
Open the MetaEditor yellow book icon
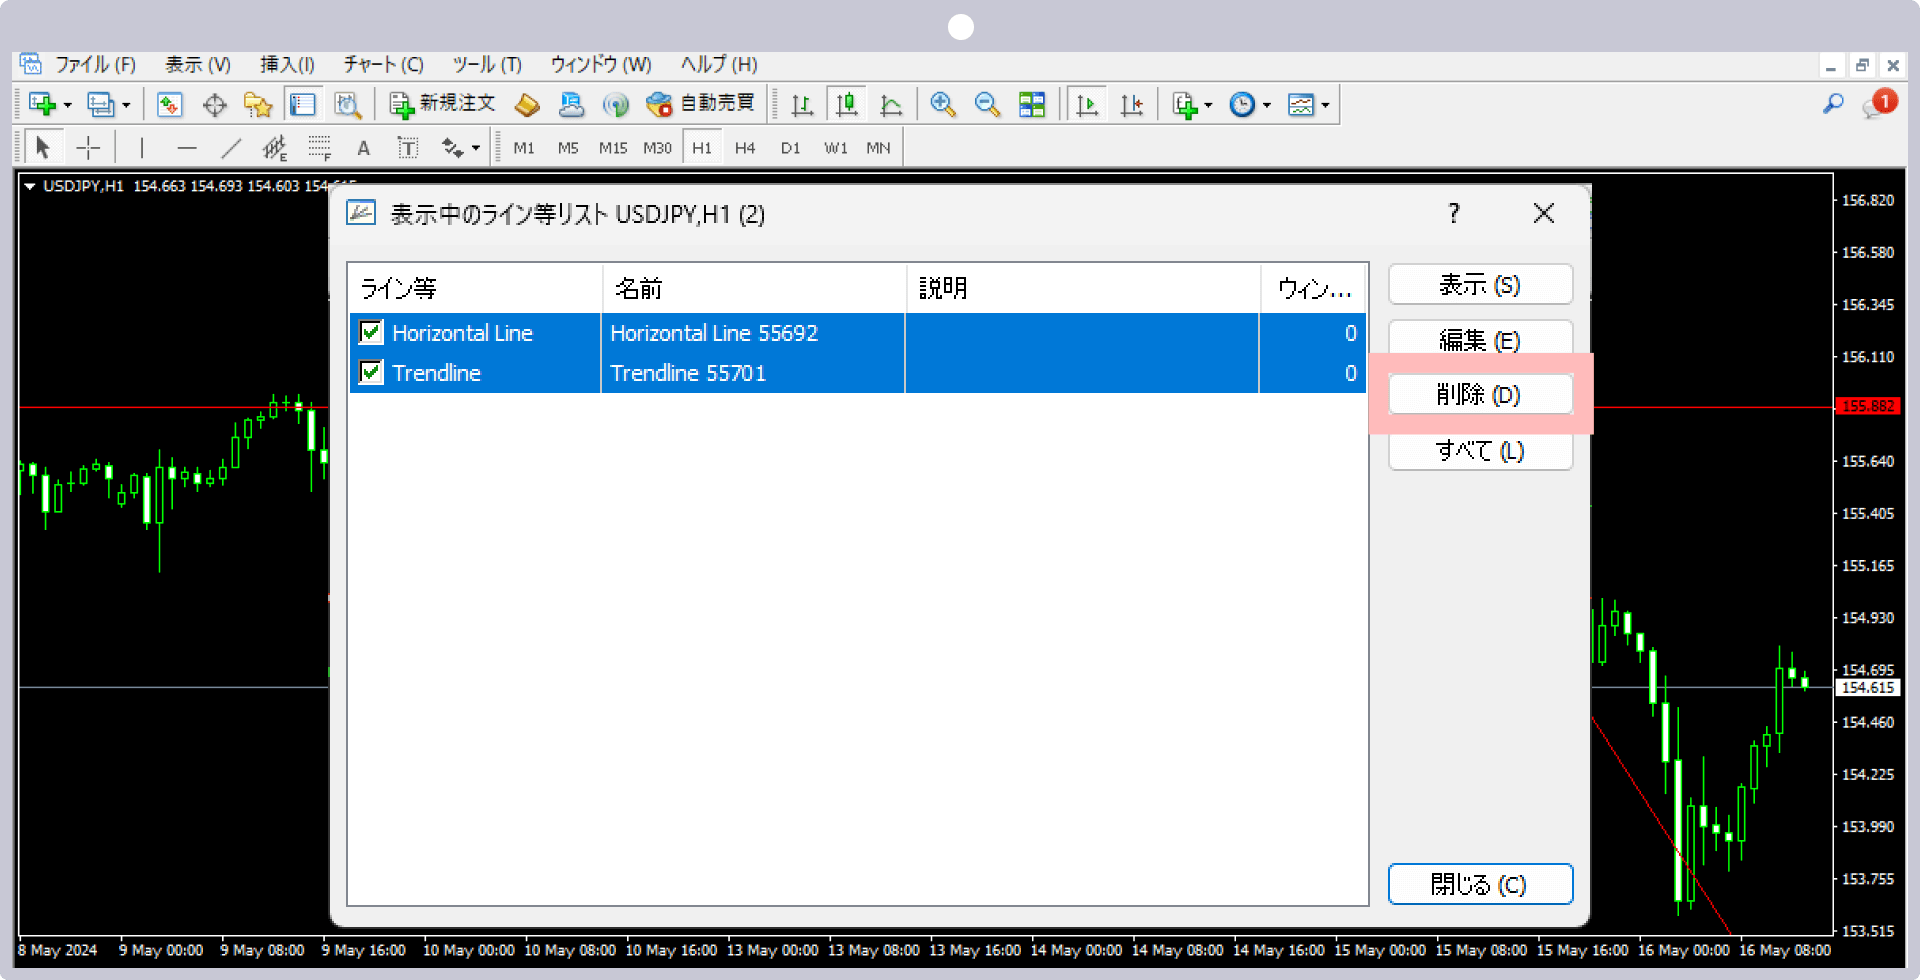[x=527, y=104]
